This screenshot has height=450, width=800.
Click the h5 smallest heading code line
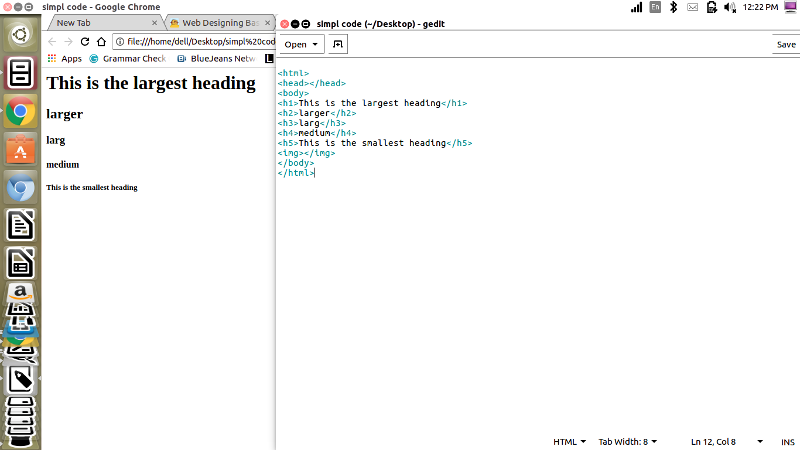375,143
